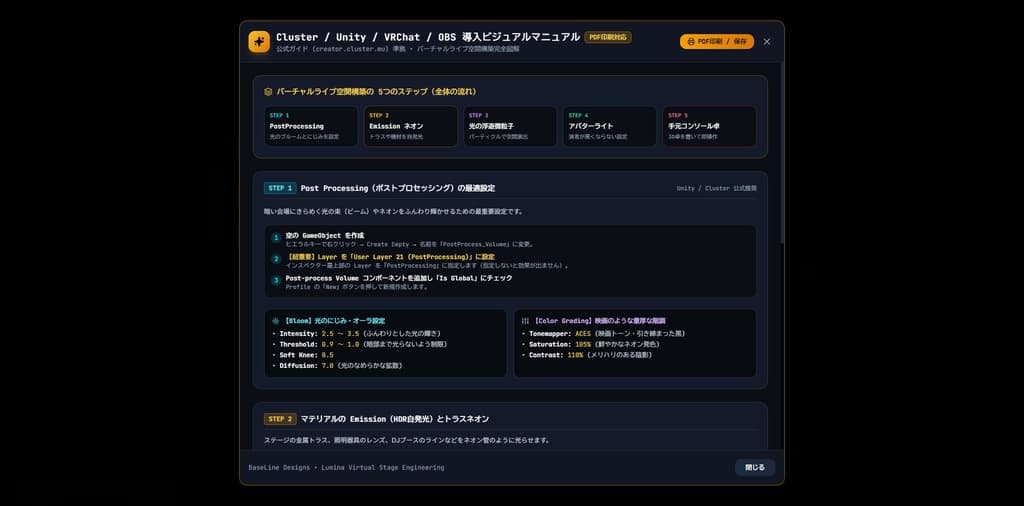Click '空の GameObject を作成' step title

point(325,234)
